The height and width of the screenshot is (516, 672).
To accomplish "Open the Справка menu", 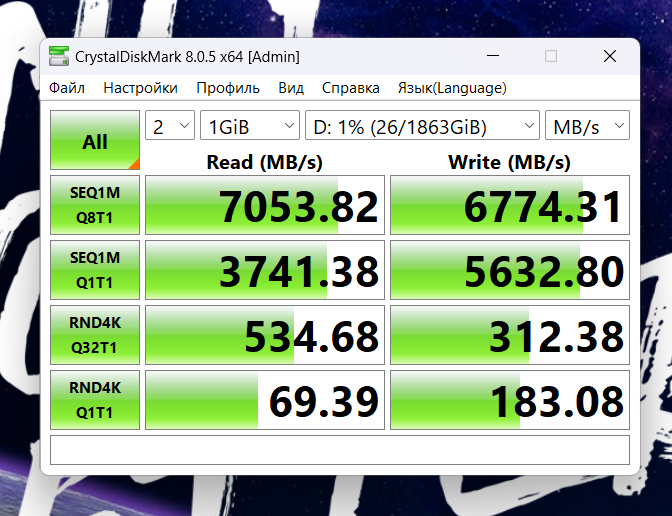I will point(351,88).
